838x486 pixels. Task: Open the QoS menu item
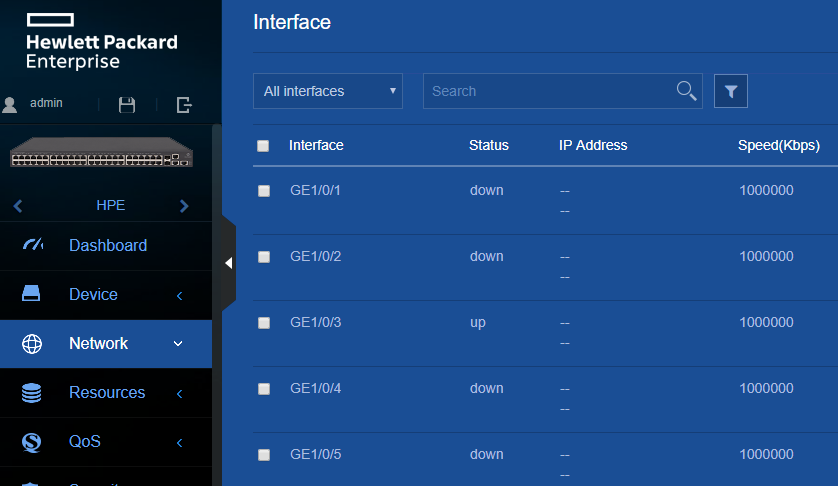(x=106, y=442)
